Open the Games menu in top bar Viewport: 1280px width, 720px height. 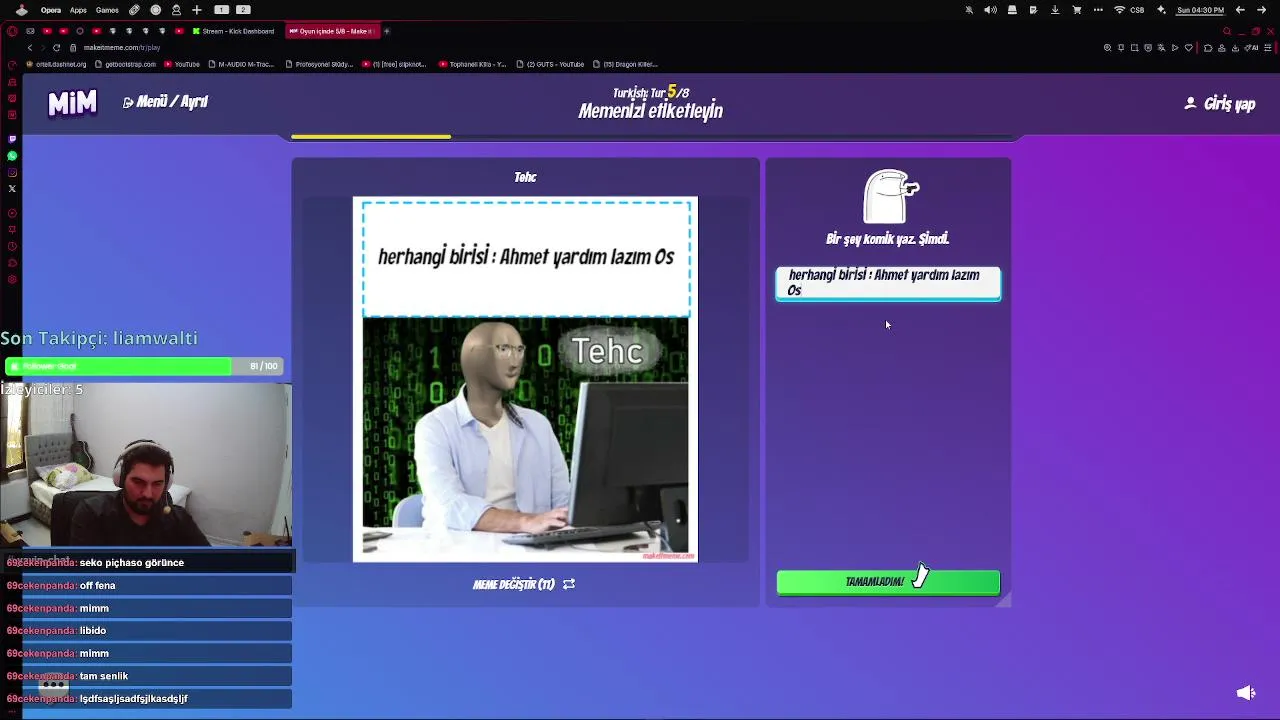(107, 10)
